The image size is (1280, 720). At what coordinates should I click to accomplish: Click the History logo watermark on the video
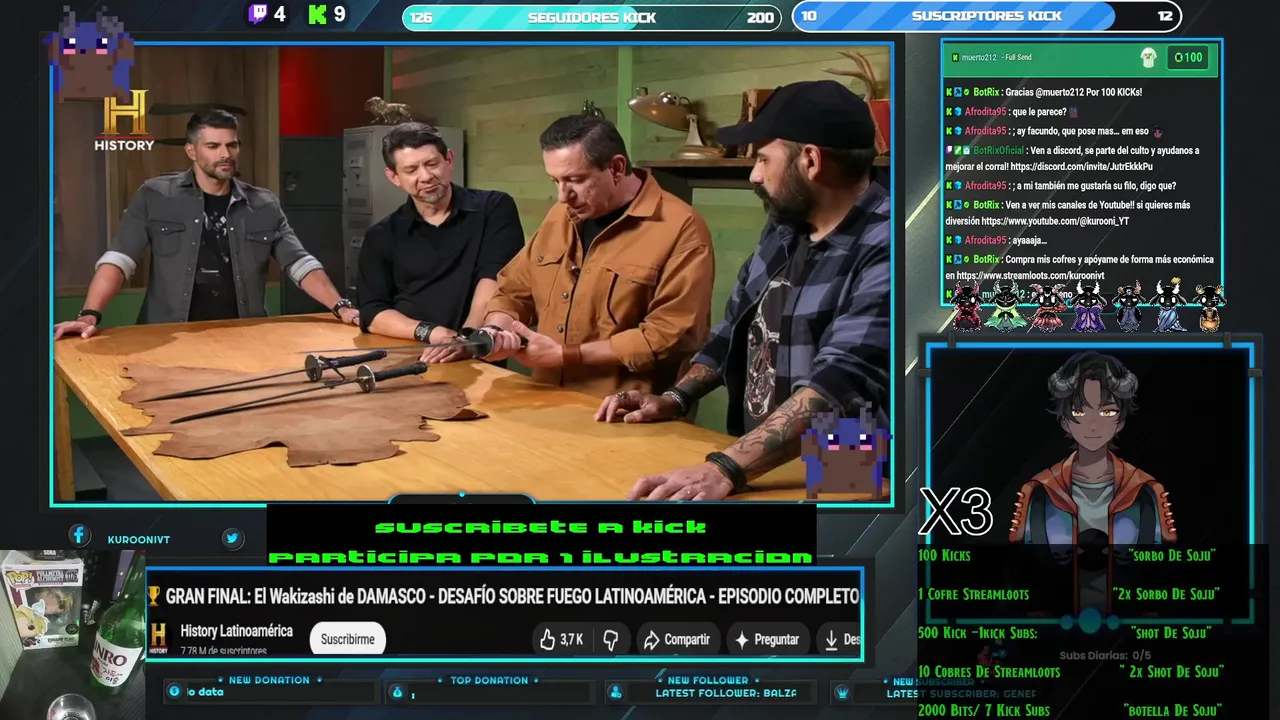tap(124, 121)
